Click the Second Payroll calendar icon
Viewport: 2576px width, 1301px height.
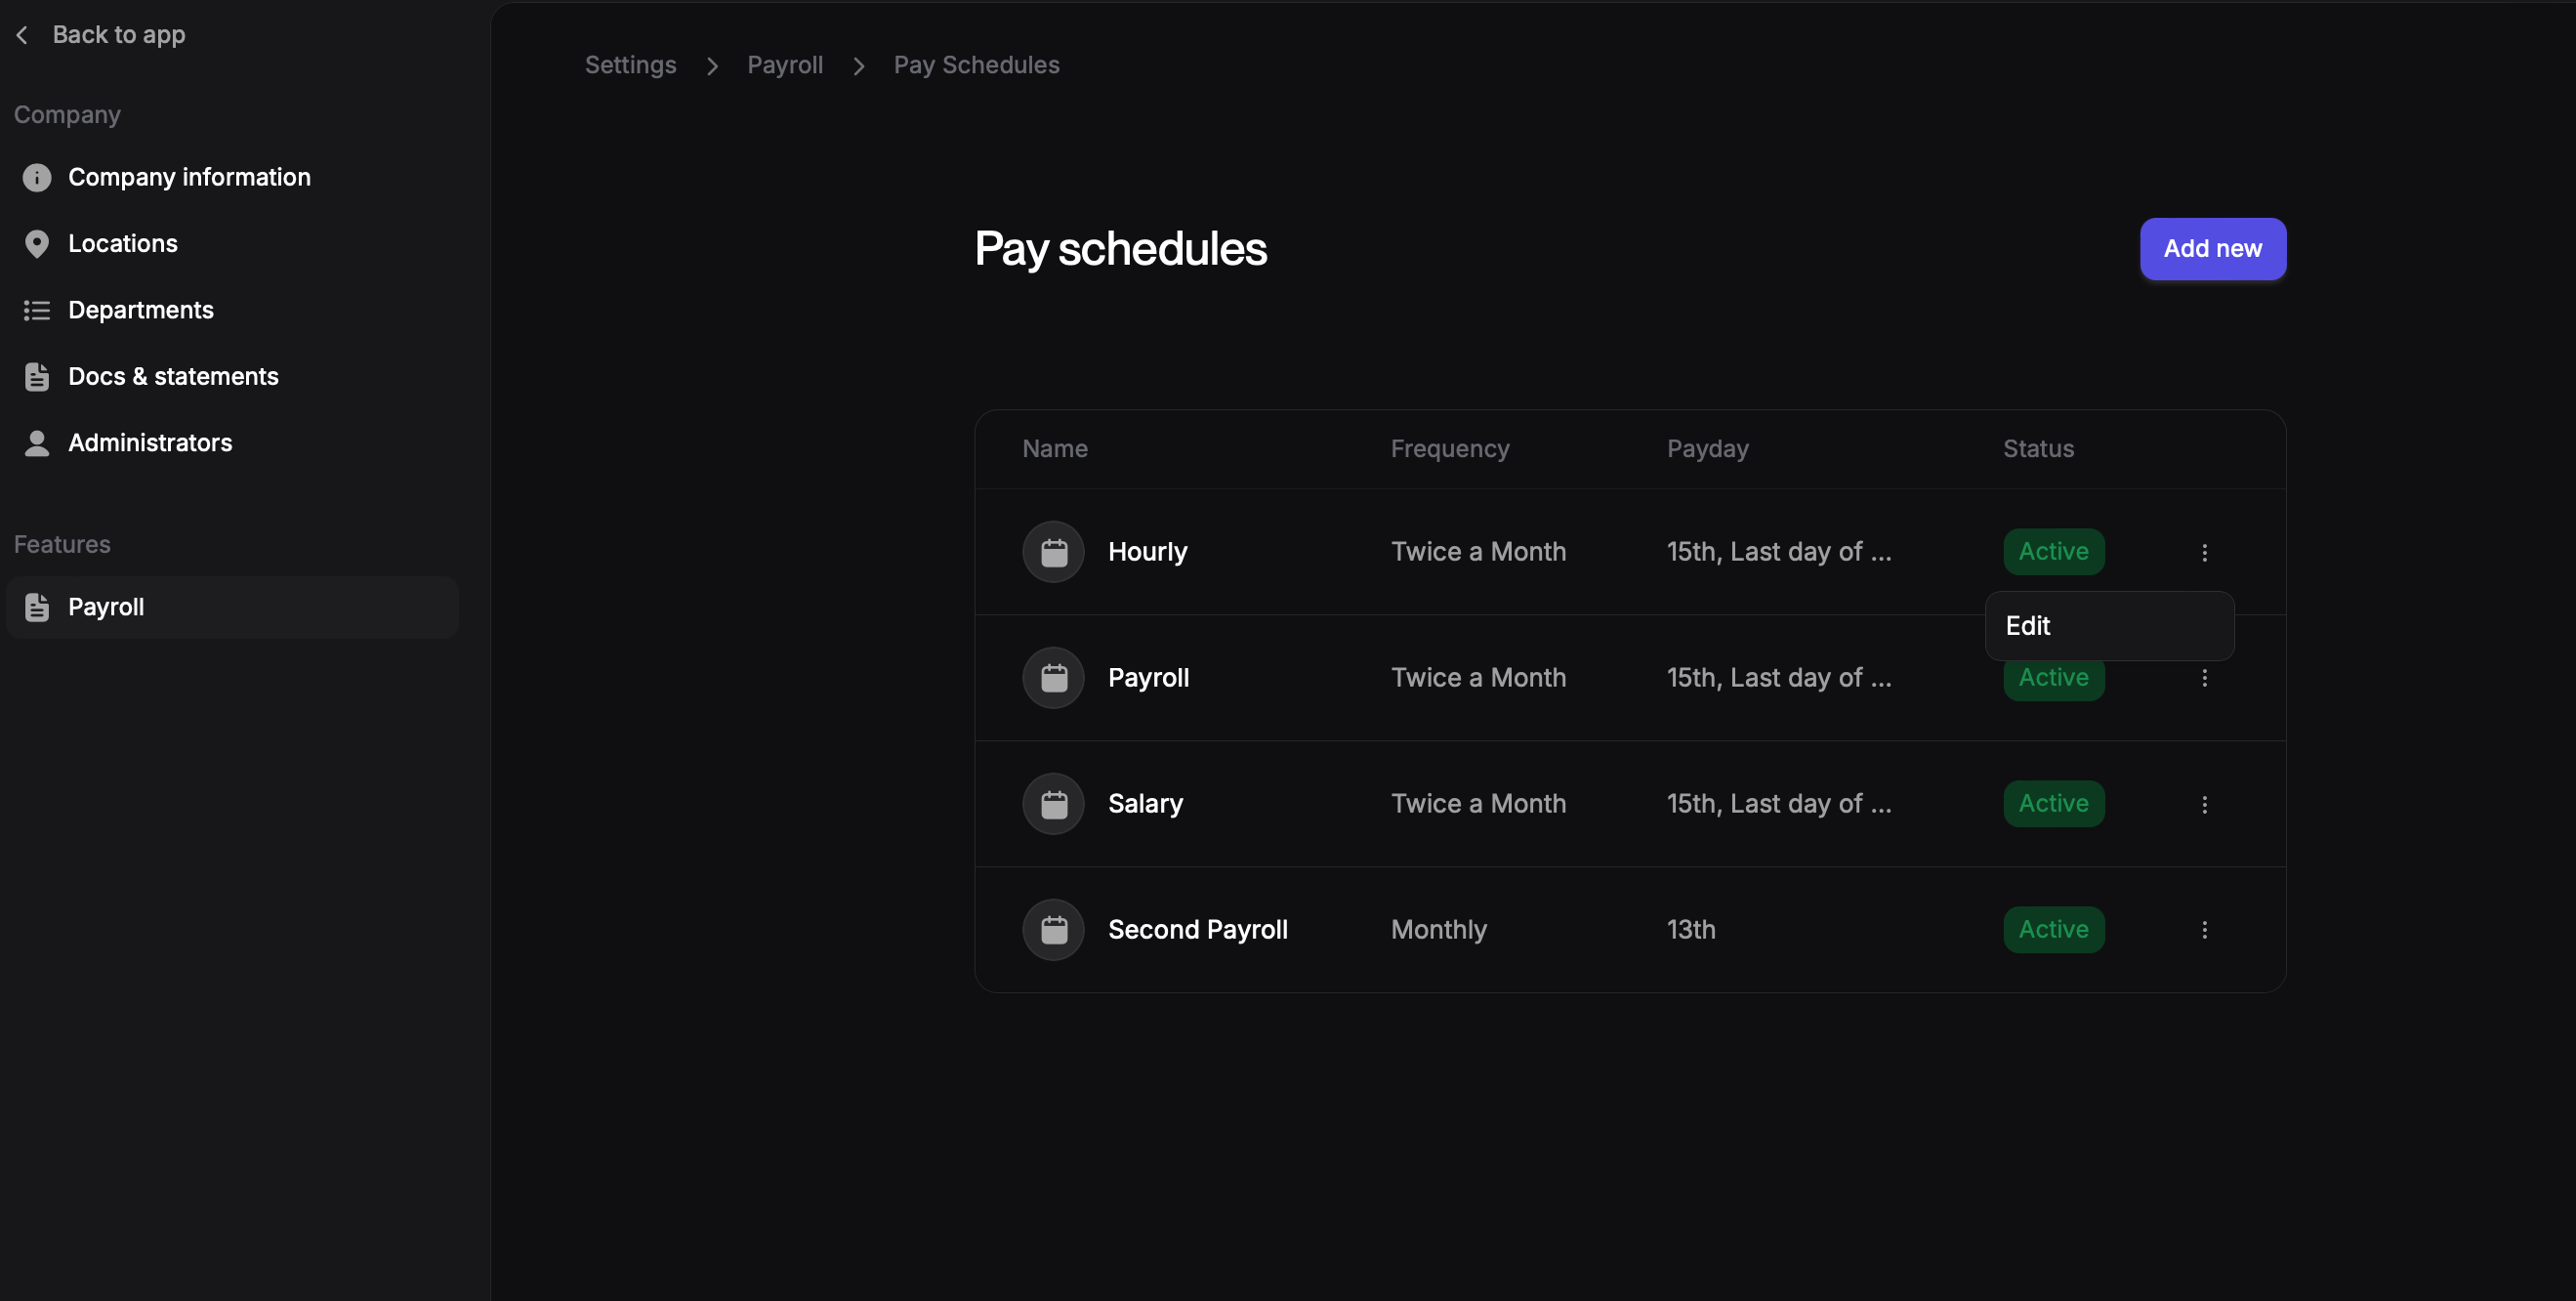(1053, 930)
